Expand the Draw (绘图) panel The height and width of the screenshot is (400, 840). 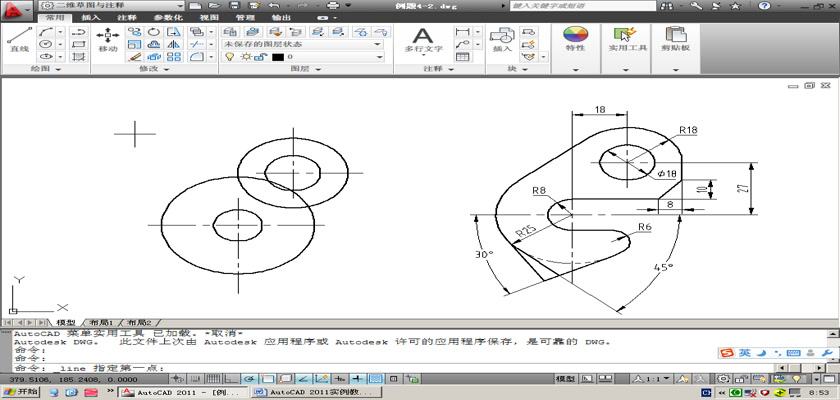click(46, 69)
